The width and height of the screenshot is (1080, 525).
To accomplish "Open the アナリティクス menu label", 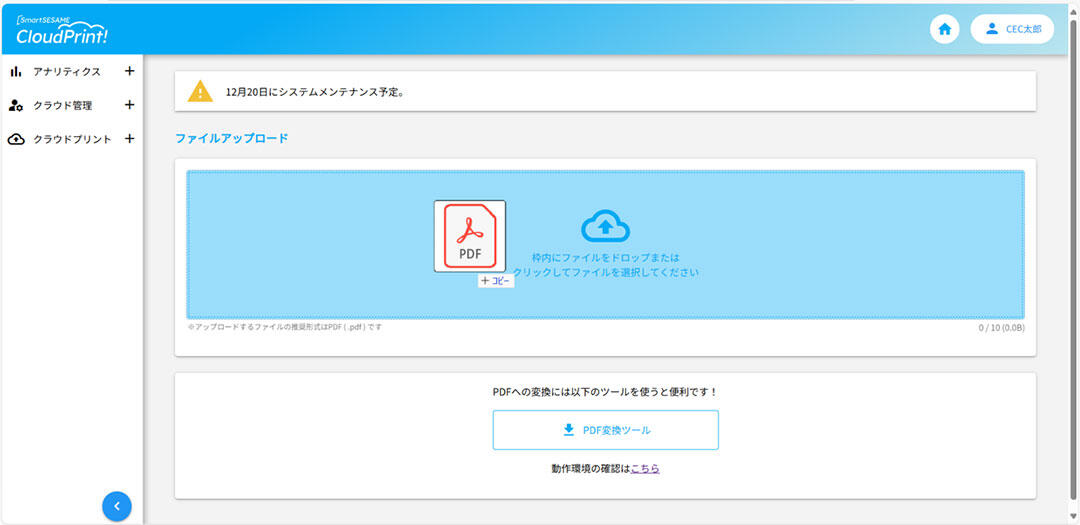I will coord(67,72).
